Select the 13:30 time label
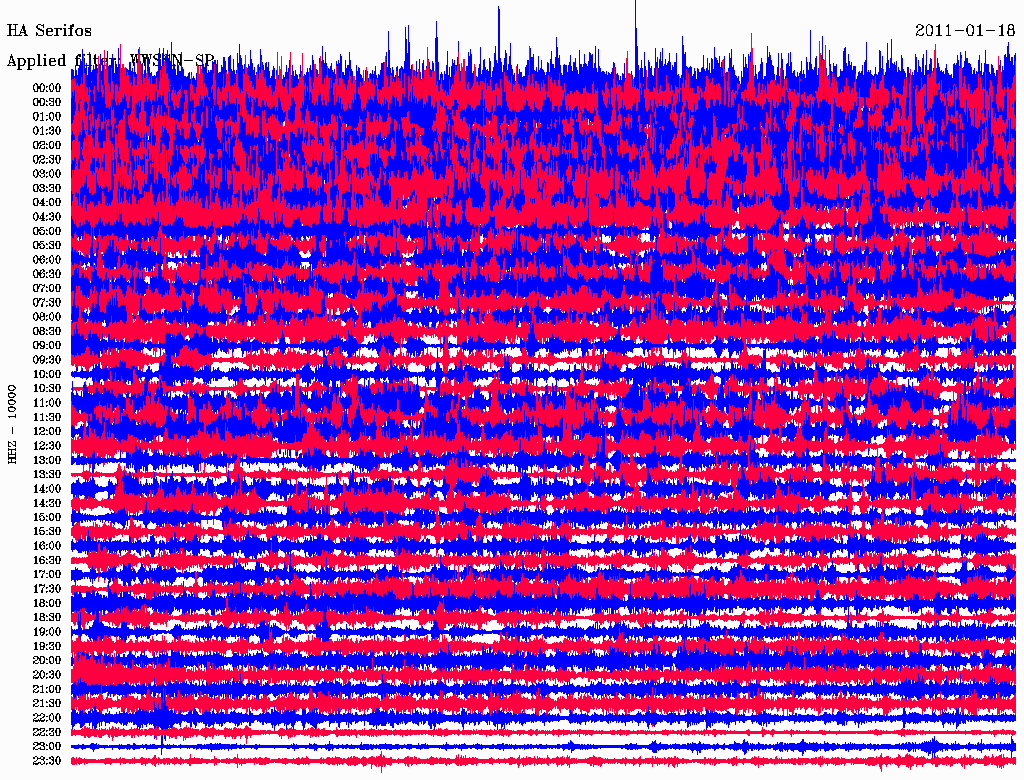Viewport: 1024px width, 780px height. [47, 474]
